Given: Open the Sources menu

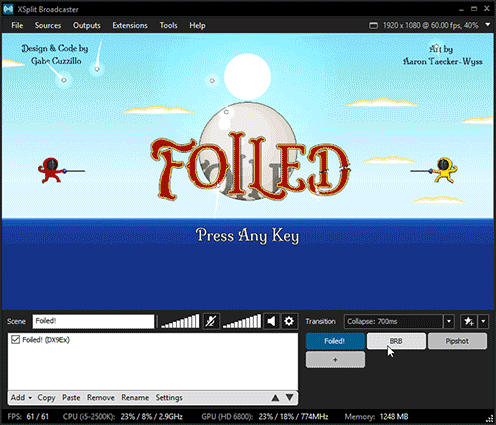Looking at the screenshot, I should point(48,25).
